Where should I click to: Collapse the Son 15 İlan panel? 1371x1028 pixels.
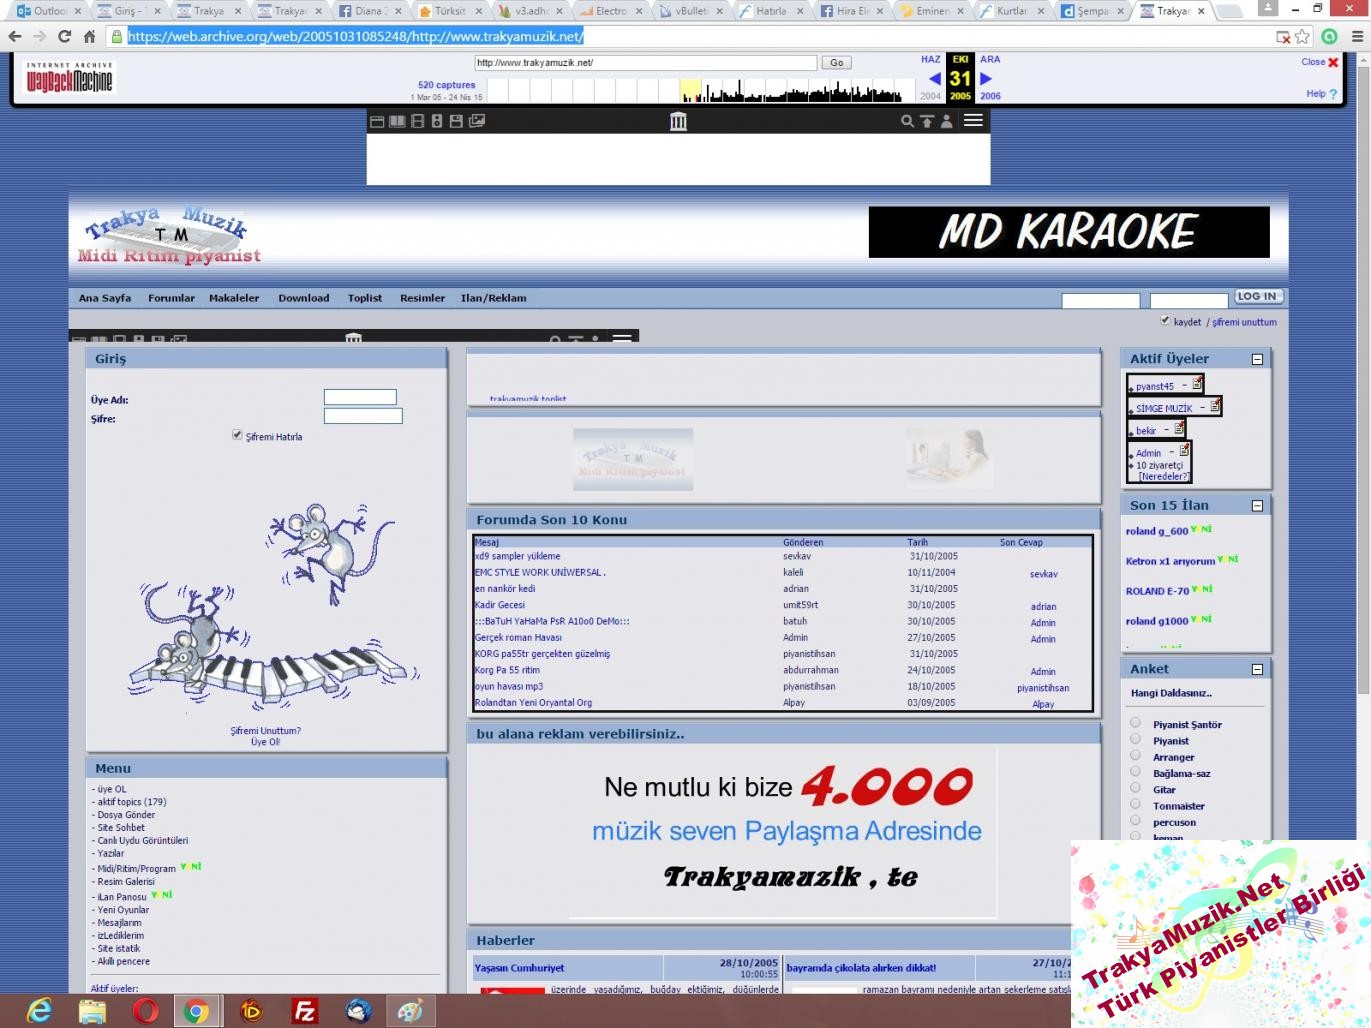tap(1257, 506)
